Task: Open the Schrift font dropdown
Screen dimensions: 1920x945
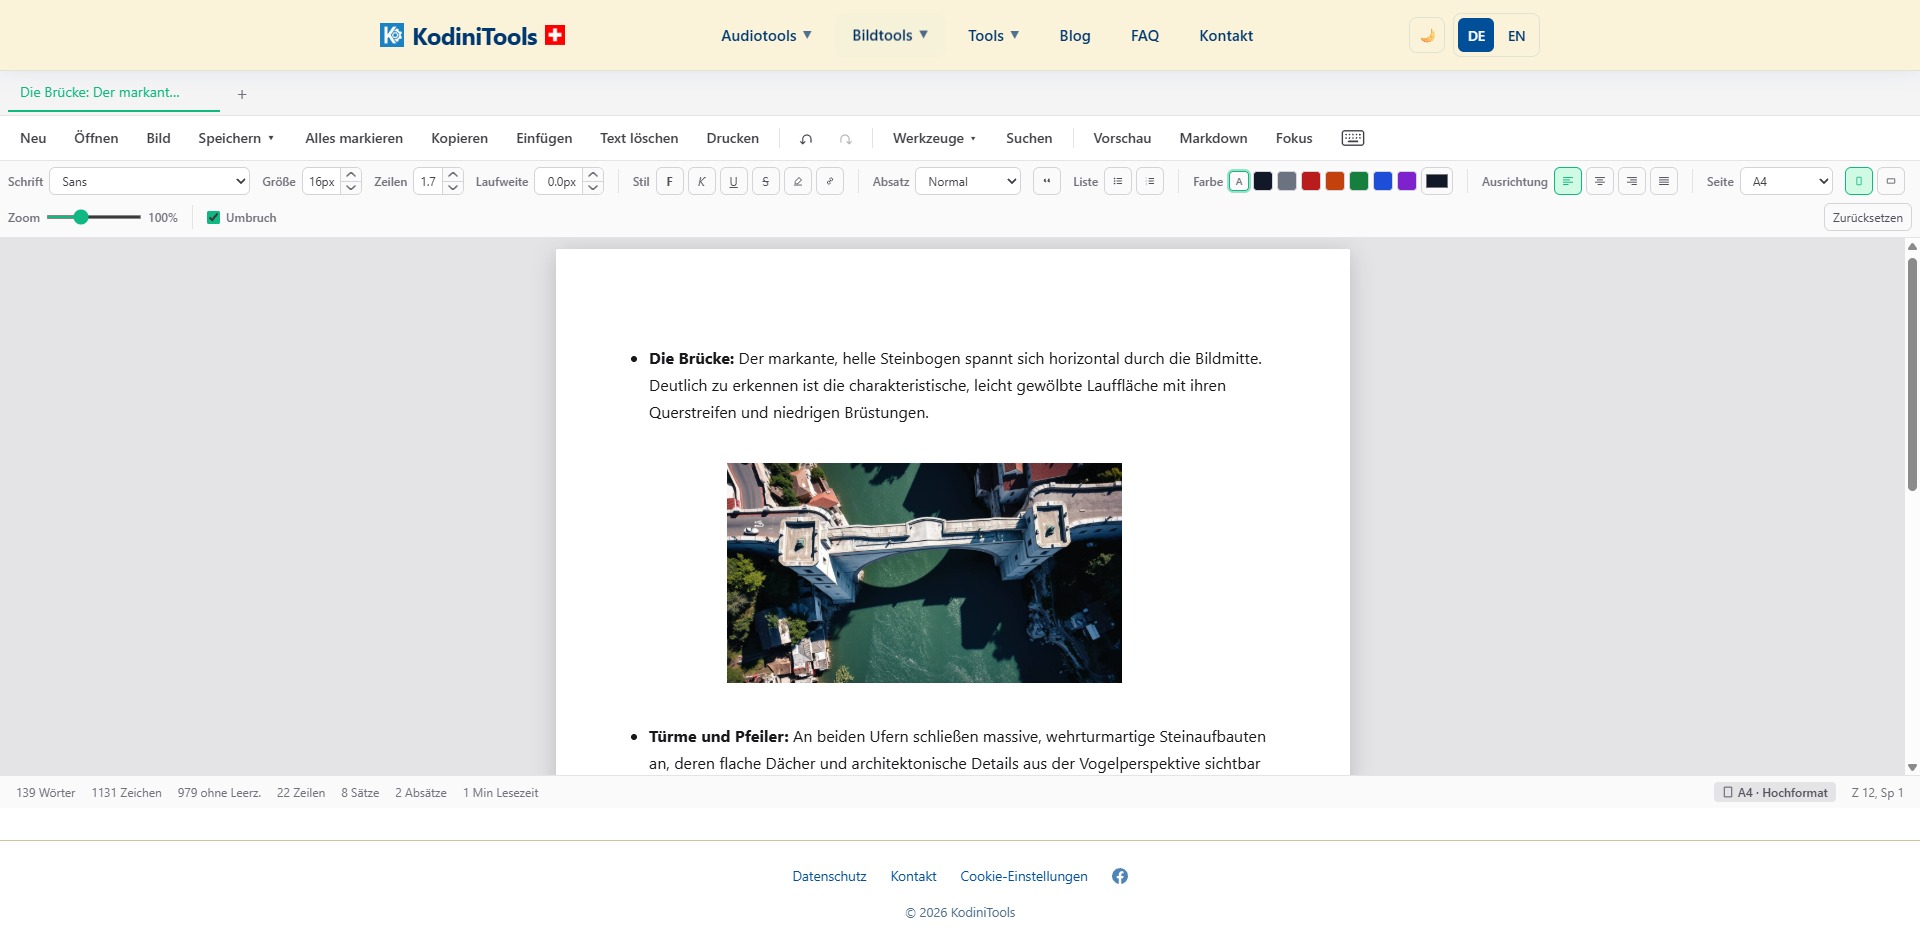Action: tap(149, 181)
